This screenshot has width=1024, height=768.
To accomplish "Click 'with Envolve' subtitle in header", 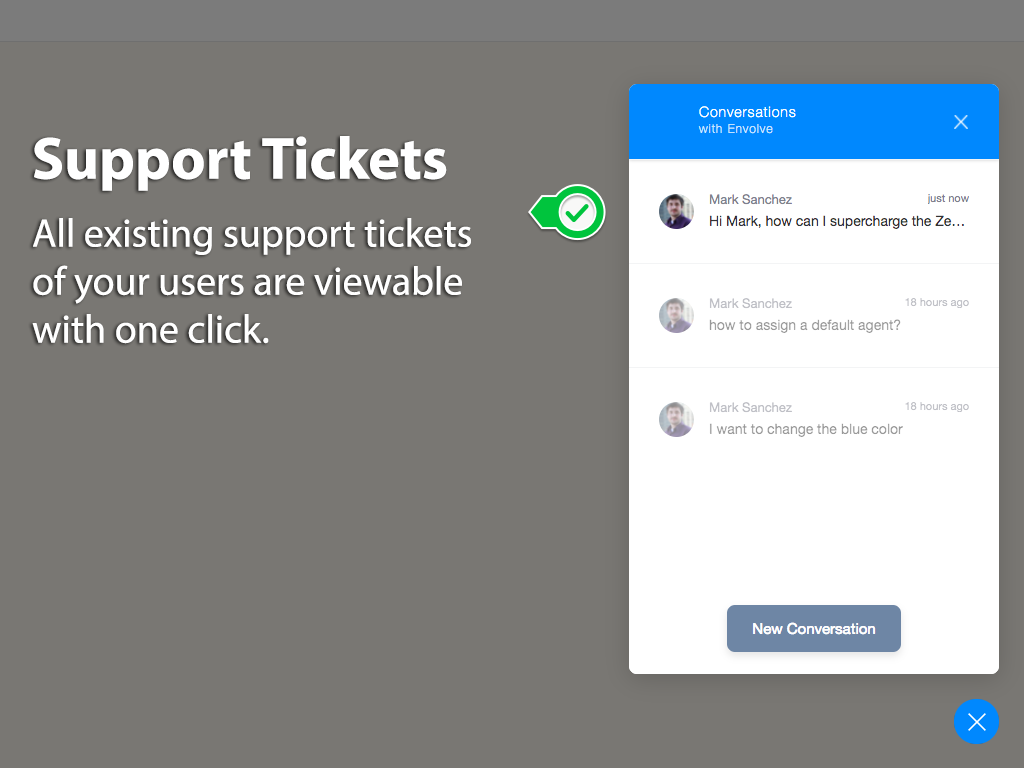I will coord(735,129).
